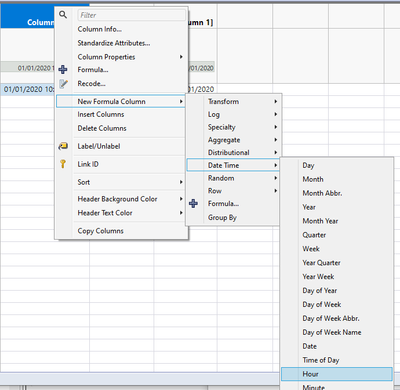Screen dimensions: 400x390
Task: Expand the Transform submenu
Action: [x=233, y=101]
